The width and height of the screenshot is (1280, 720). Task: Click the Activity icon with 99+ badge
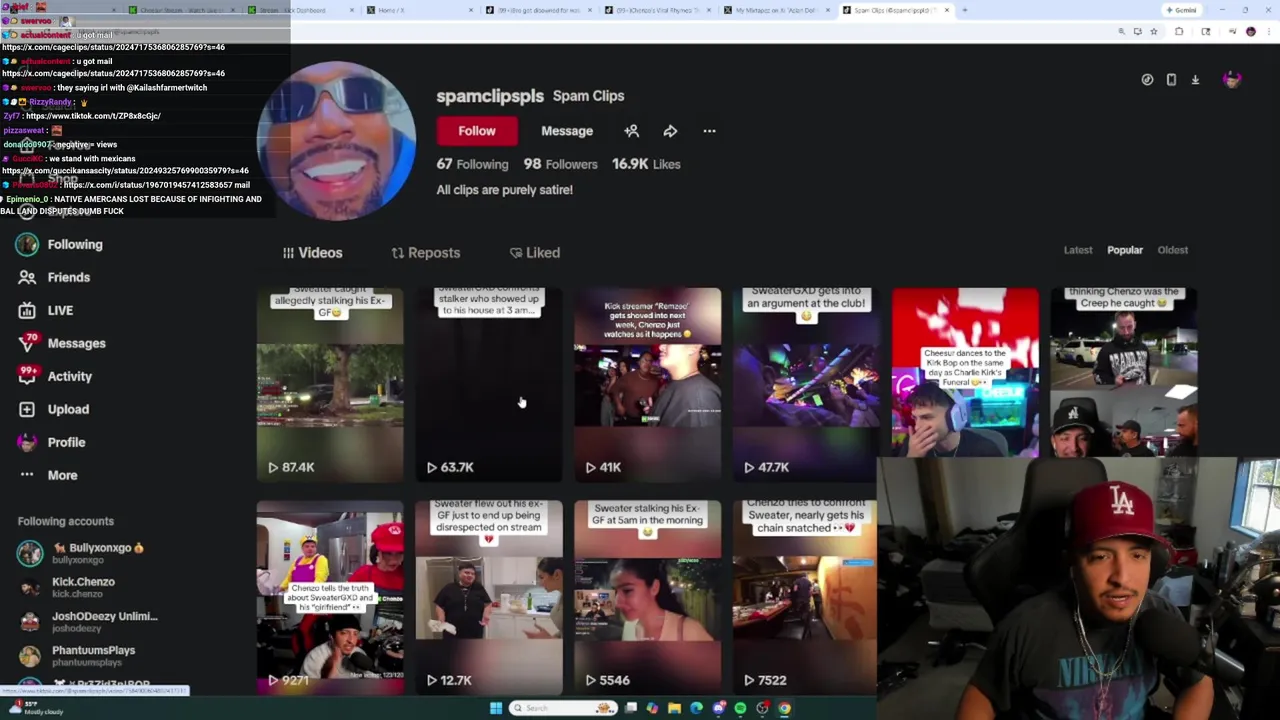28,375
